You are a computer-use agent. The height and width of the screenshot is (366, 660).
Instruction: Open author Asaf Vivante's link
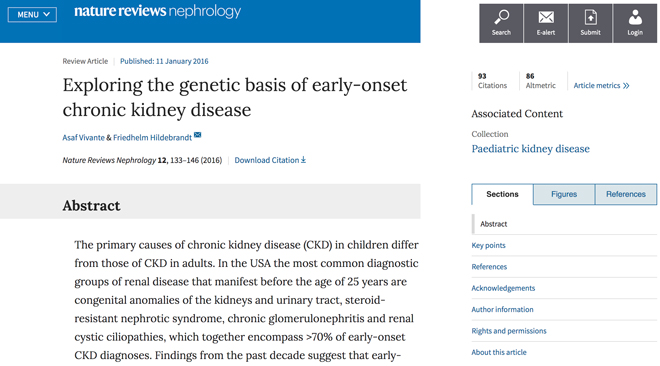pyautogui.click(x=83, y=138)
